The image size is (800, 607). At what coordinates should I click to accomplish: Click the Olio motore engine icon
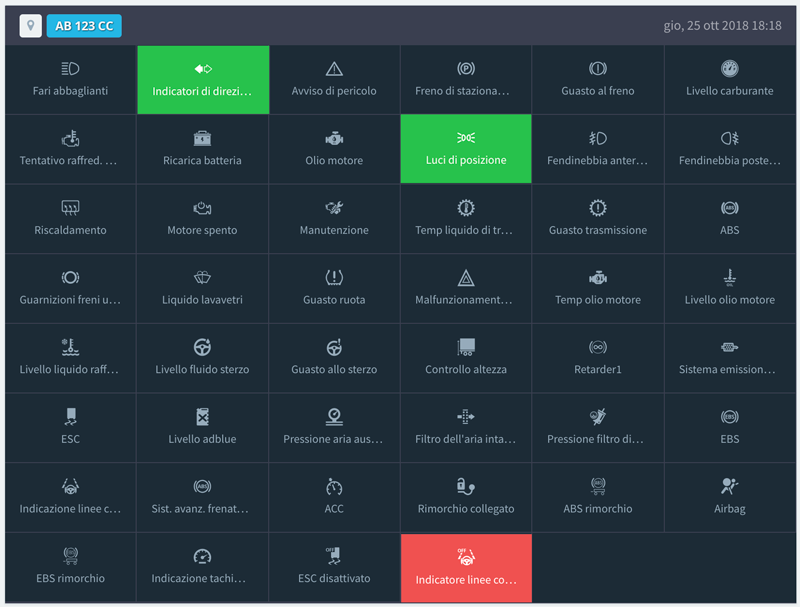coord(334,138)
